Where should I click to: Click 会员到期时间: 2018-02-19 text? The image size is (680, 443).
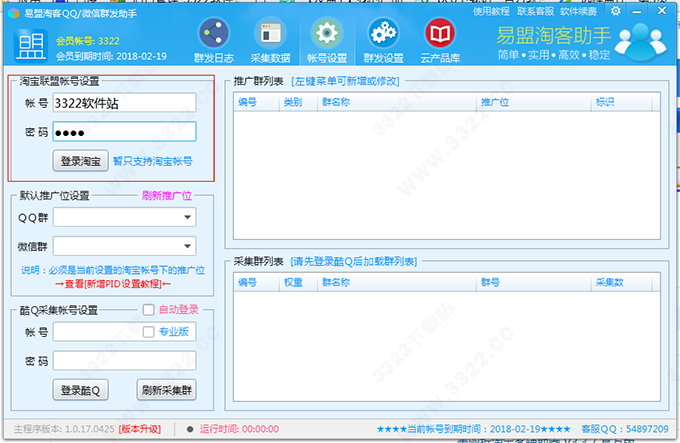[111, 56]
